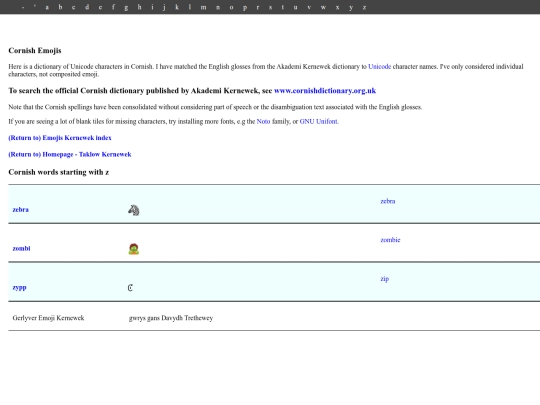Select letter 'g' in the alphabet bar

pos(126,7)
